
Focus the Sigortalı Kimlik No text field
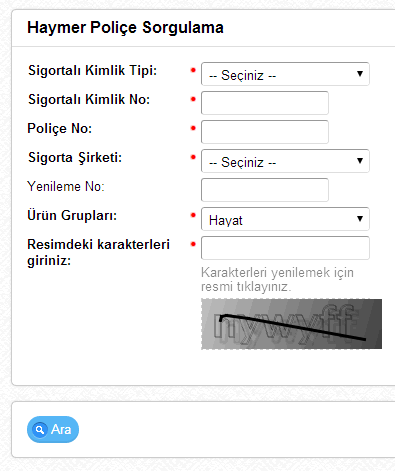[x=265, y=103]
